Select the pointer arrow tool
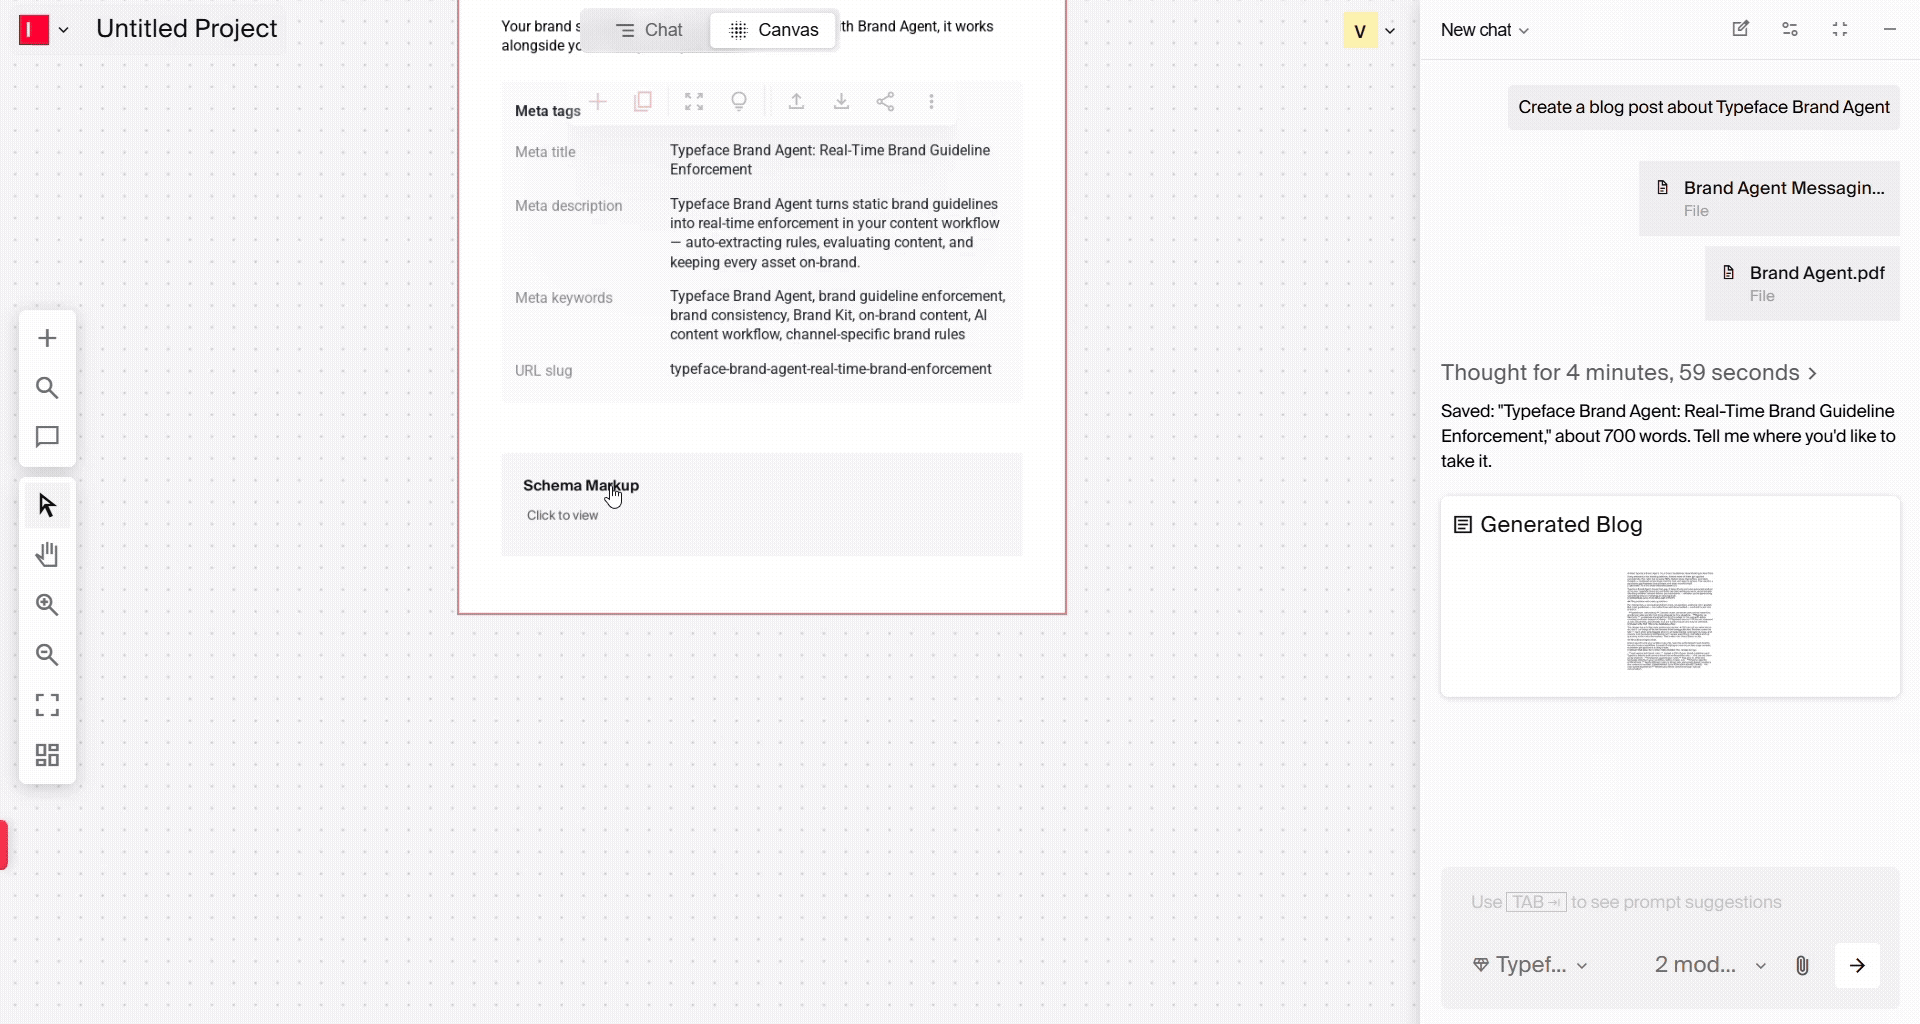1920x1024 pixels. (x=47, y=505)
